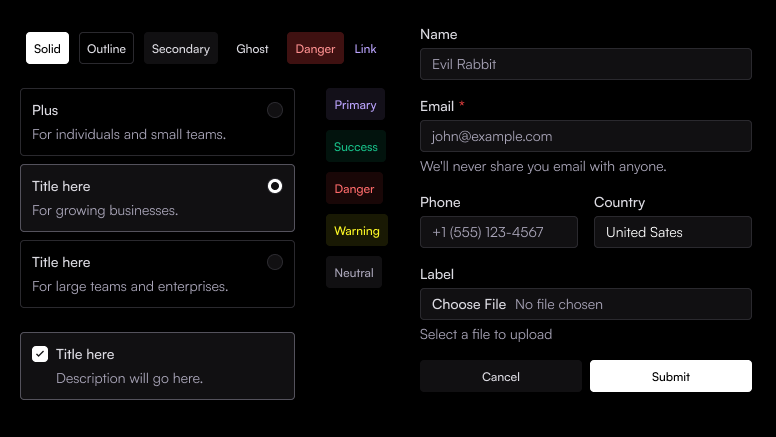Focus the Phone number field
Viewport: 776px width, 437px height.
coord(499,232)
